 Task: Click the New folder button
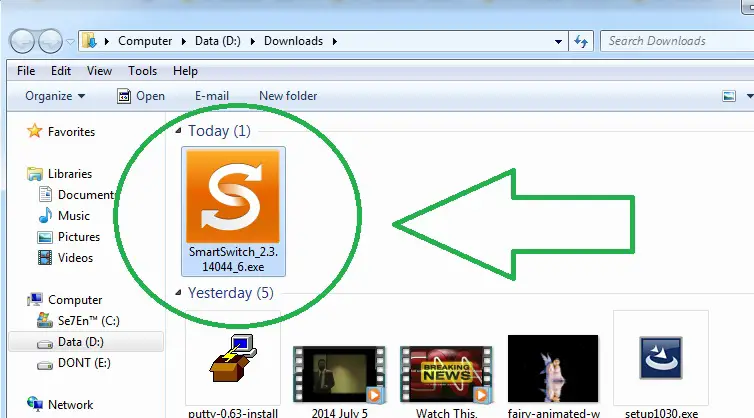[288, 96]
